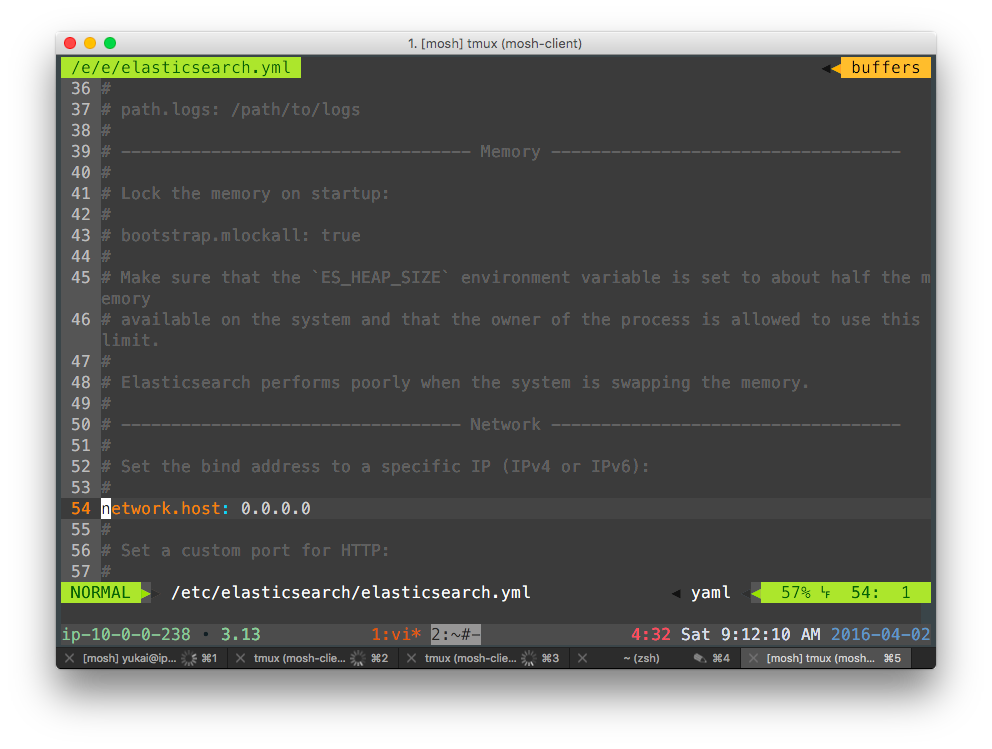The width and height of the screenshot is (992, 749).
Task: Click the '54: 1' line-column indicator
Action: pyautogui.click(x=880, y=593)
